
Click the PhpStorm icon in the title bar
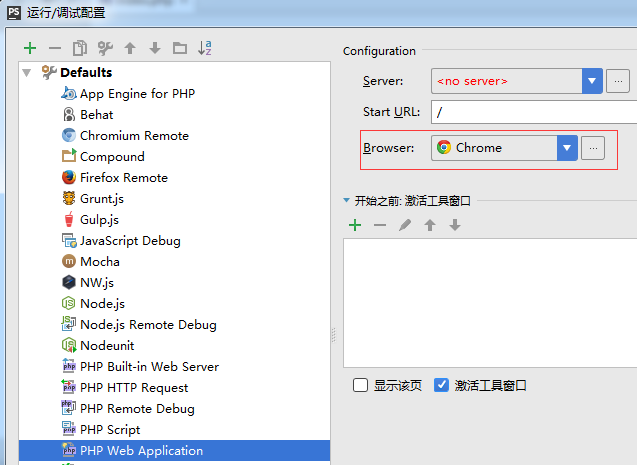click(x=13, y=13)
